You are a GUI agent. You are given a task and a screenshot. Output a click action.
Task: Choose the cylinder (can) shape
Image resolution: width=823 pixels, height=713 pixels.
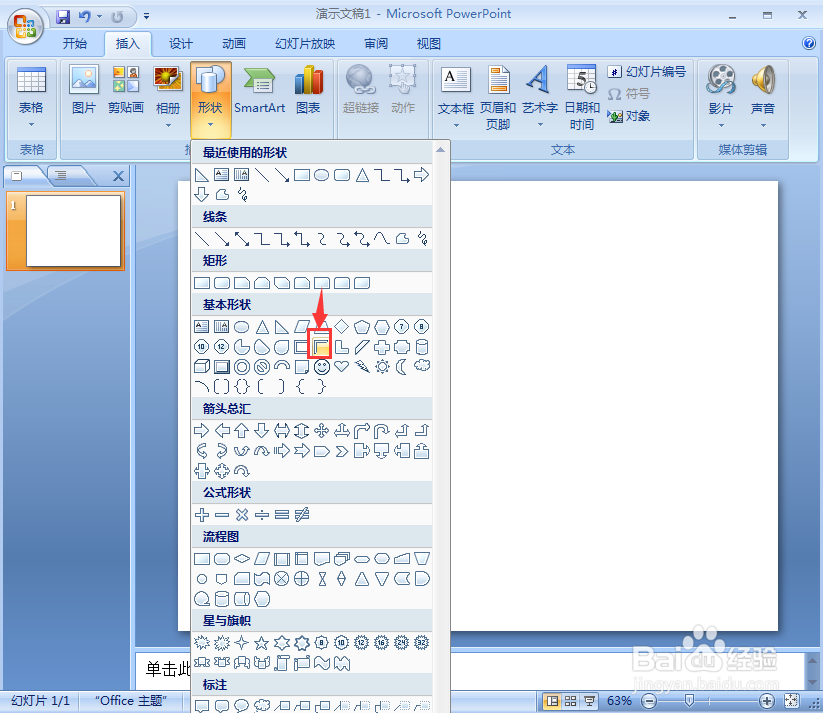click(422, 347)
